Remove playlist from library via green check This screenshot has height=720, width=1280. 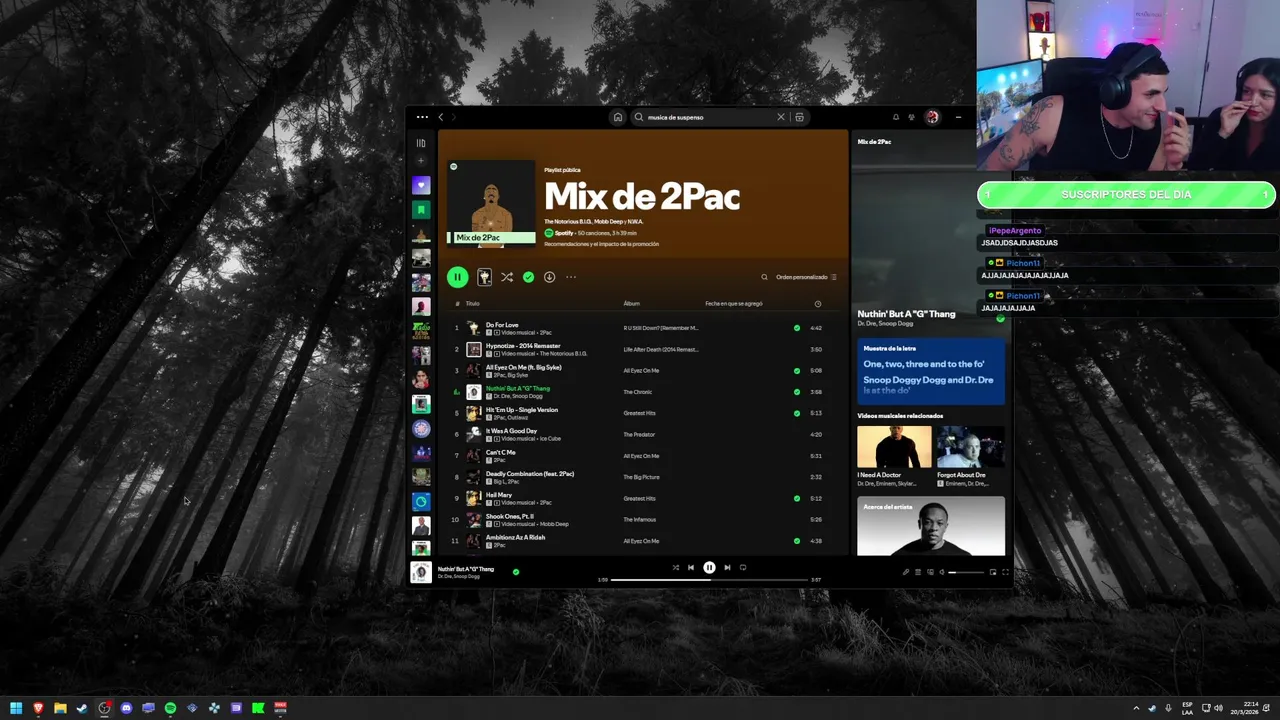528,277
